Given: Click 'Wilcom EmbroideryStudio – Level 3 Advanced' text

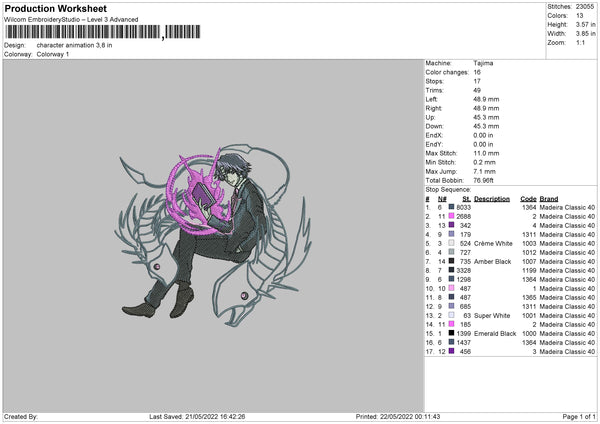Looking at the screenshot, I should point(71,19).
